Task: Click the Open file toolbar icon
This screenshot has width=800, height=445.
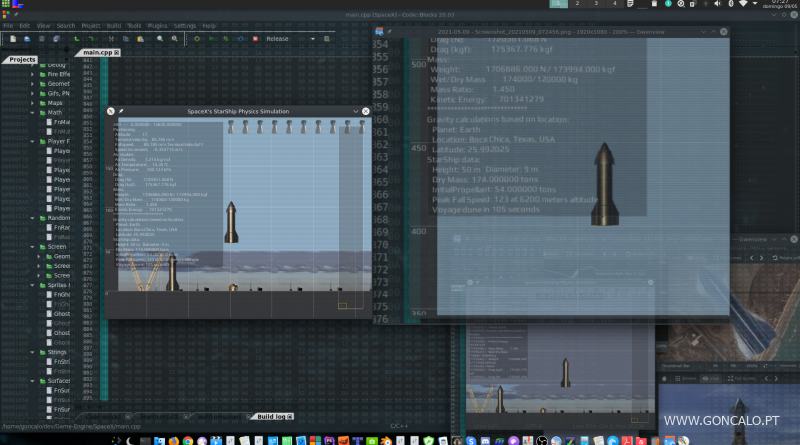Action: point(28,38)
